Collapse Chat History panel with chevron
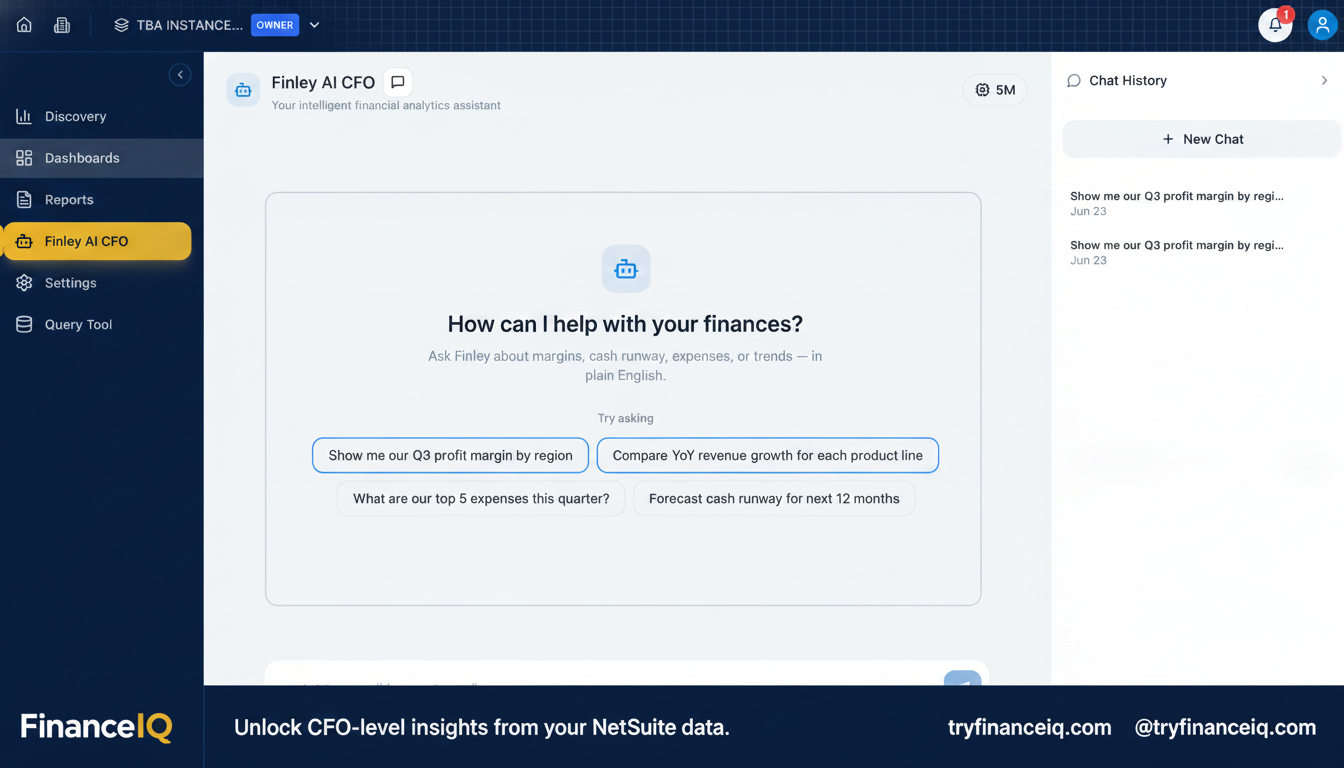1344x768 pixels. point(1324,81)
